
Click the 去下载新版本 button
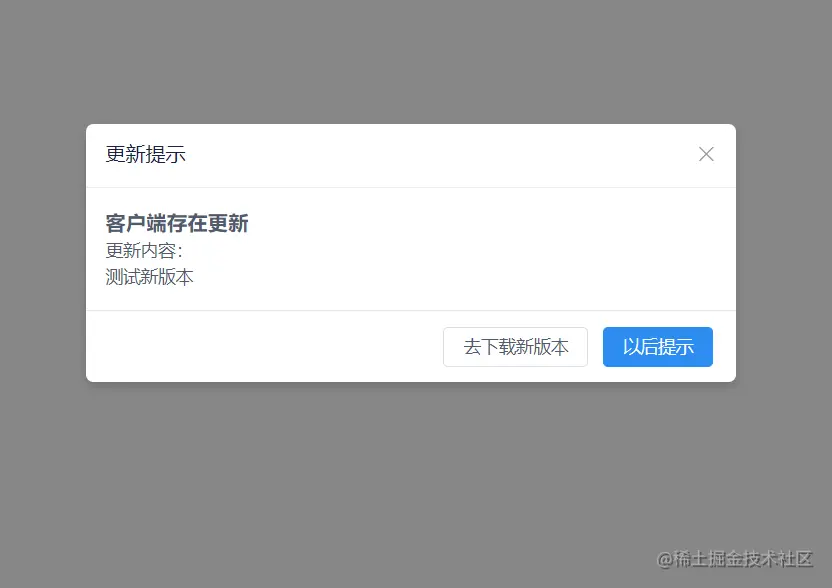pos(515,347)
